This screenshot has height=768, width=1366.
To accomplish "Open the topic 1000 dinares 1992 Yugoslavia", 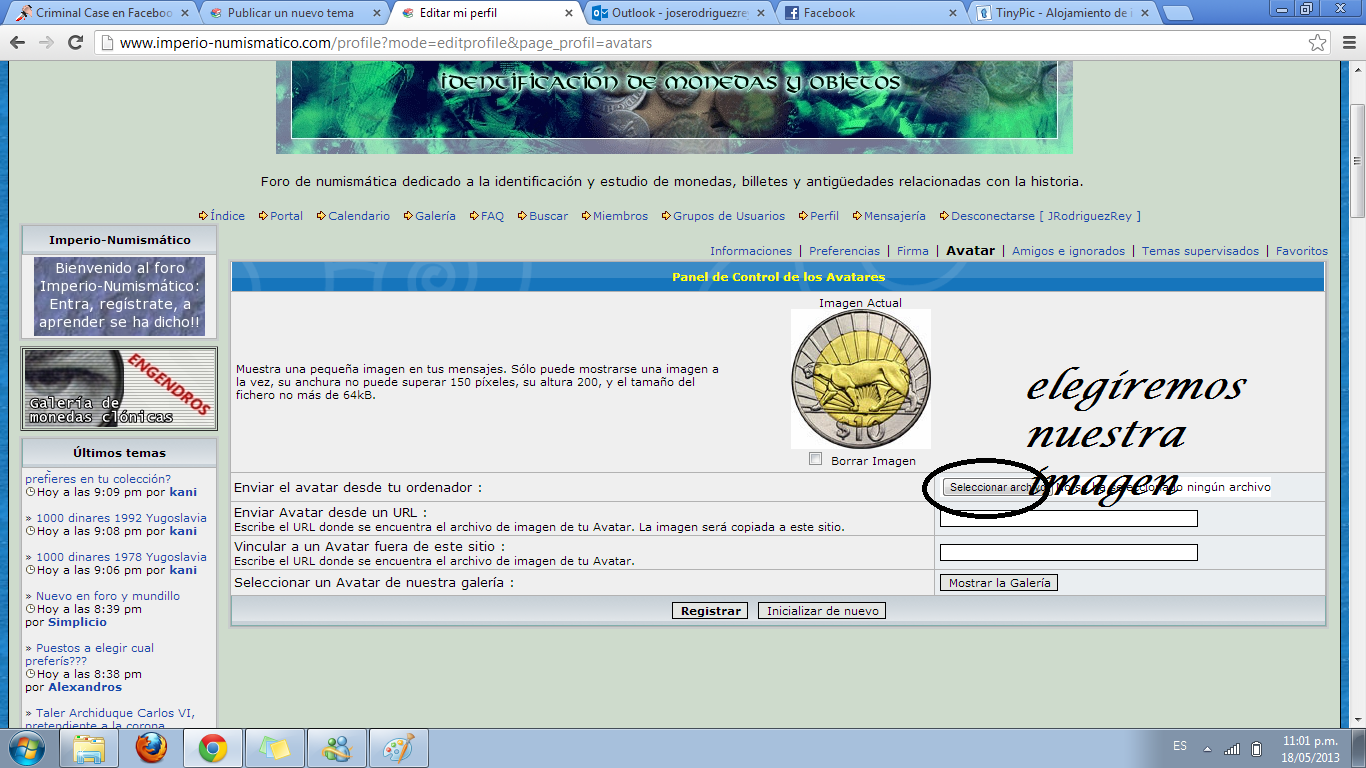I will pos(121,518).
